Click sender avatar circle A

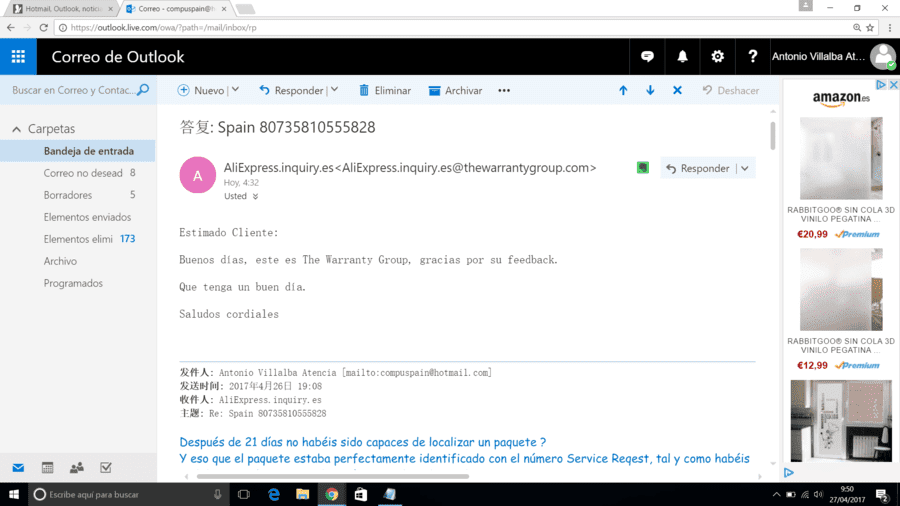click(197, 175)
